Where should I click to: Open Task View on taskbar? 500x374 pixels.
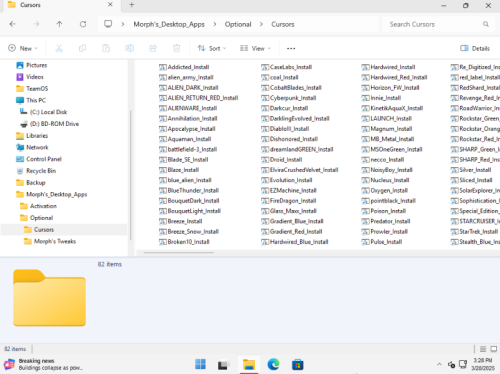(x=223, y=365)
